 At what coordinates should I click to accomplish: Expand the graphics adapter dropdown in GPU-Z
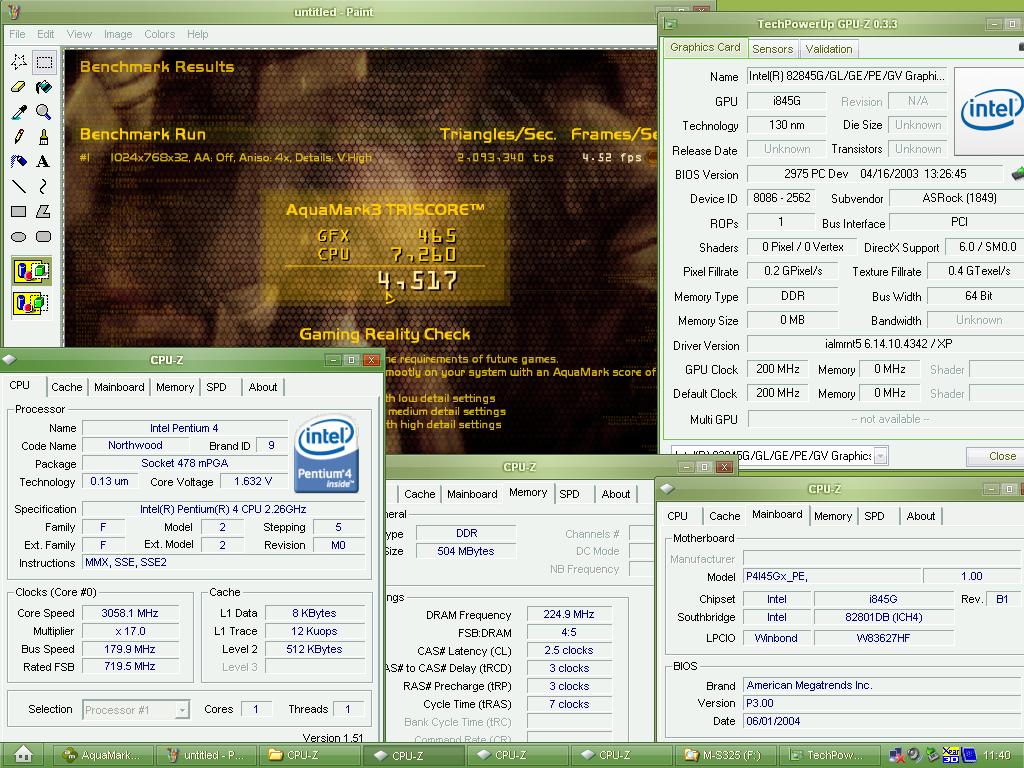[x=880, y=455]
